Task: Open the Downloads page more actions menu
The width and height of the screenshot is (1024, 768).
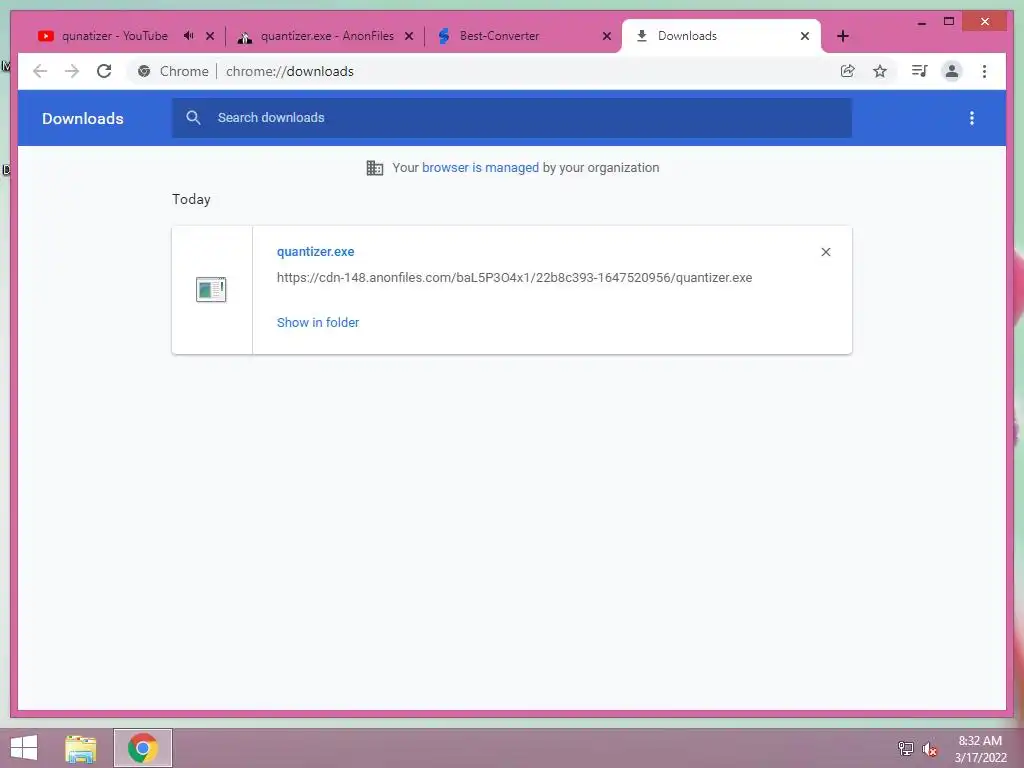Action: point(972,118)
